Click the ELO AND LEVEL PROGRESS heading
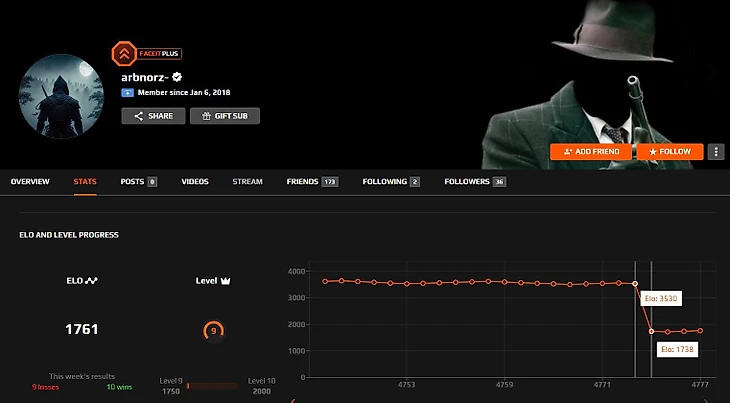 pos(69,235)
